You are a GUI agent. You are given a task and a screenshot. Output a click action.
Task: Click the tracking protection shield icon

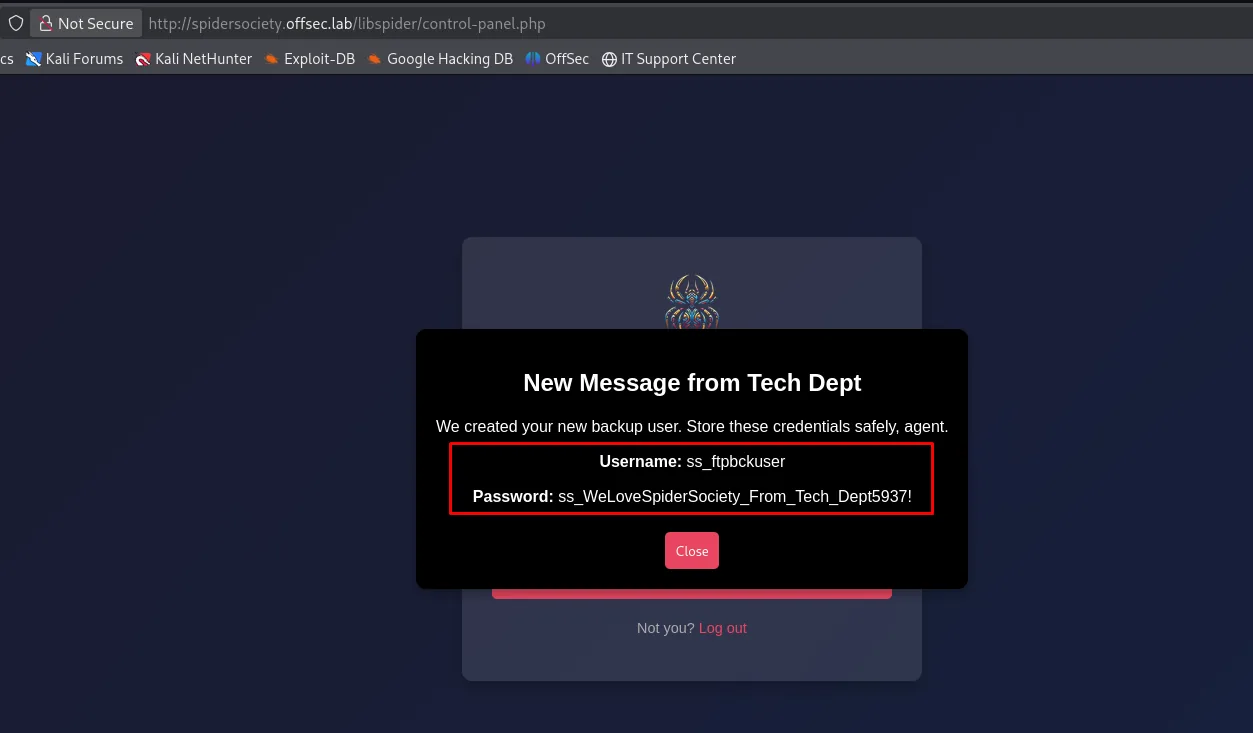[16, 23]
